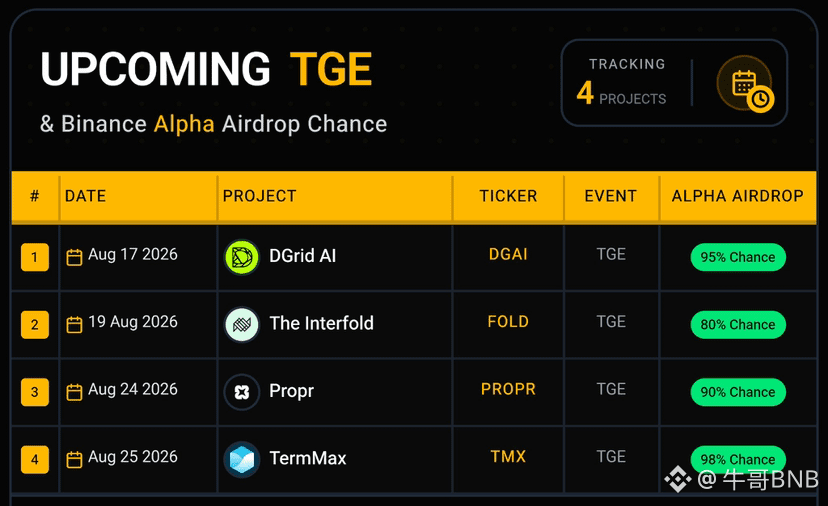Click the TICKER column header
The height and width of the screenshot is (506, 828).
click(x=508, y=196)
